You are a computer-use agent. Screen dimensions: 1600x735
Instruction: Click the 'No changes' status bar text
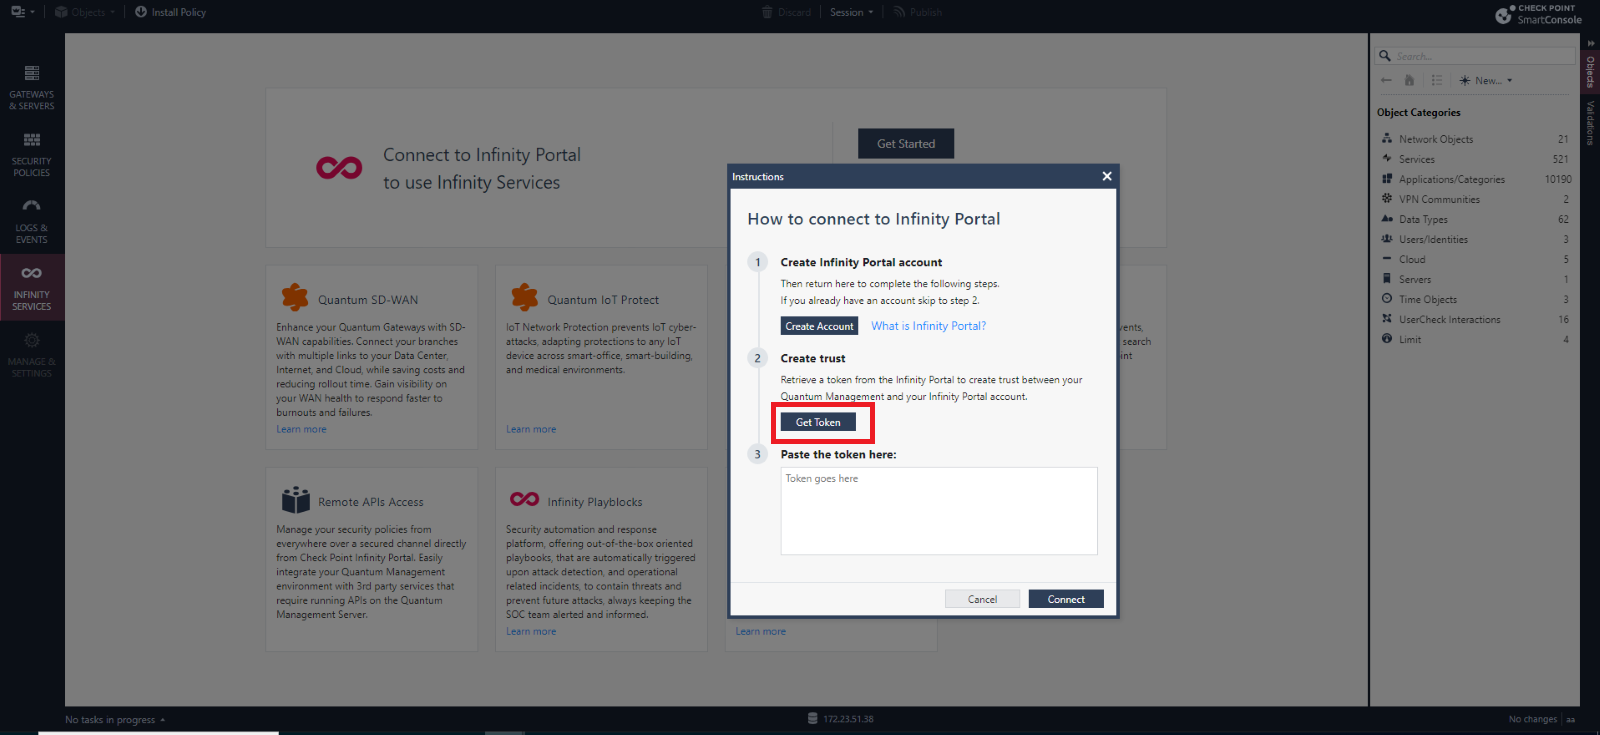(1532, 719)
